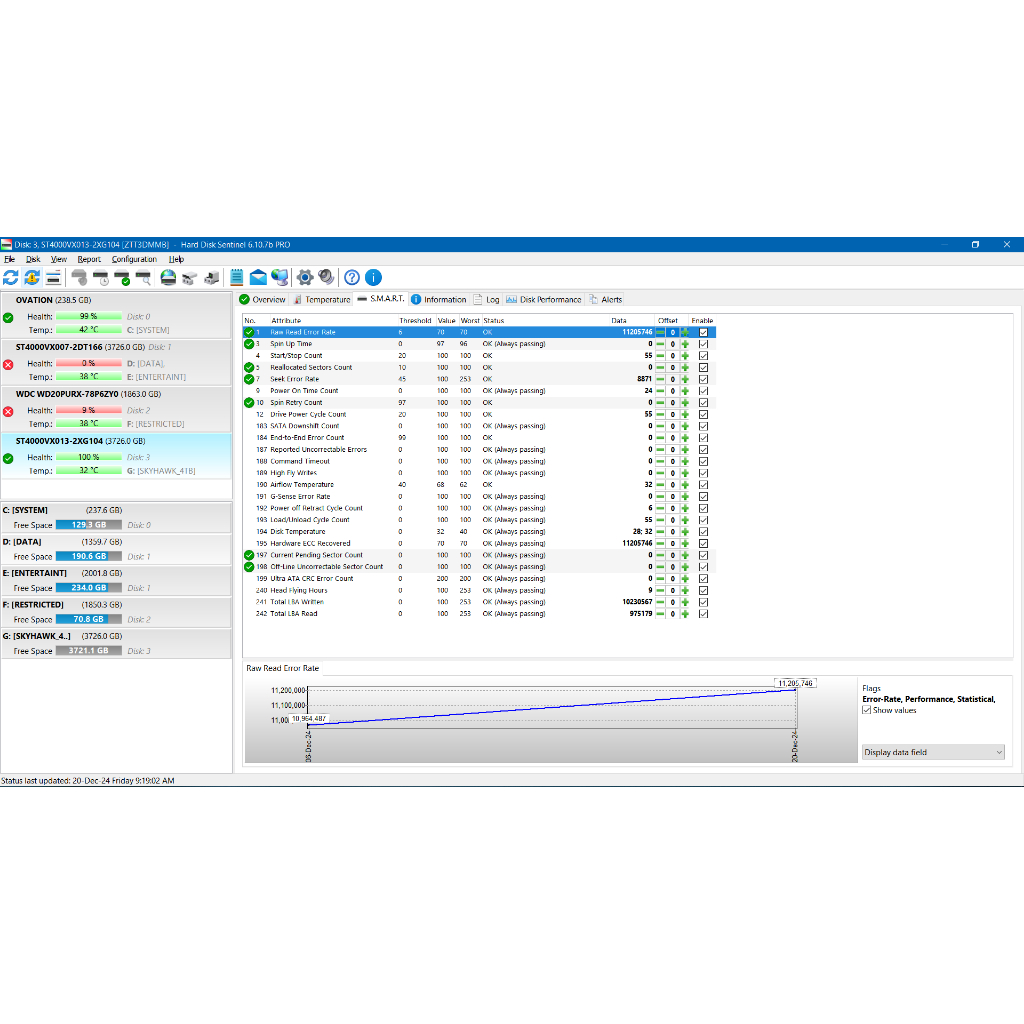Switch to the Overview tab

coord(263,300)
